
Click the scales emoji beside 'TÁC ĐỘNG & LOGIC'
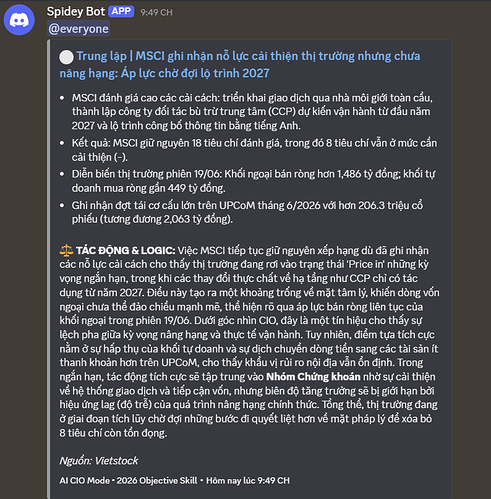[x=66, y=250]
